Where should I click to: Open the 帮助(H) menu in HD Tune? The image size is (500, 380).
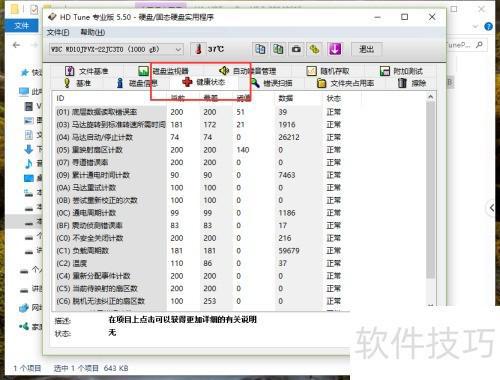click(92, 32)
